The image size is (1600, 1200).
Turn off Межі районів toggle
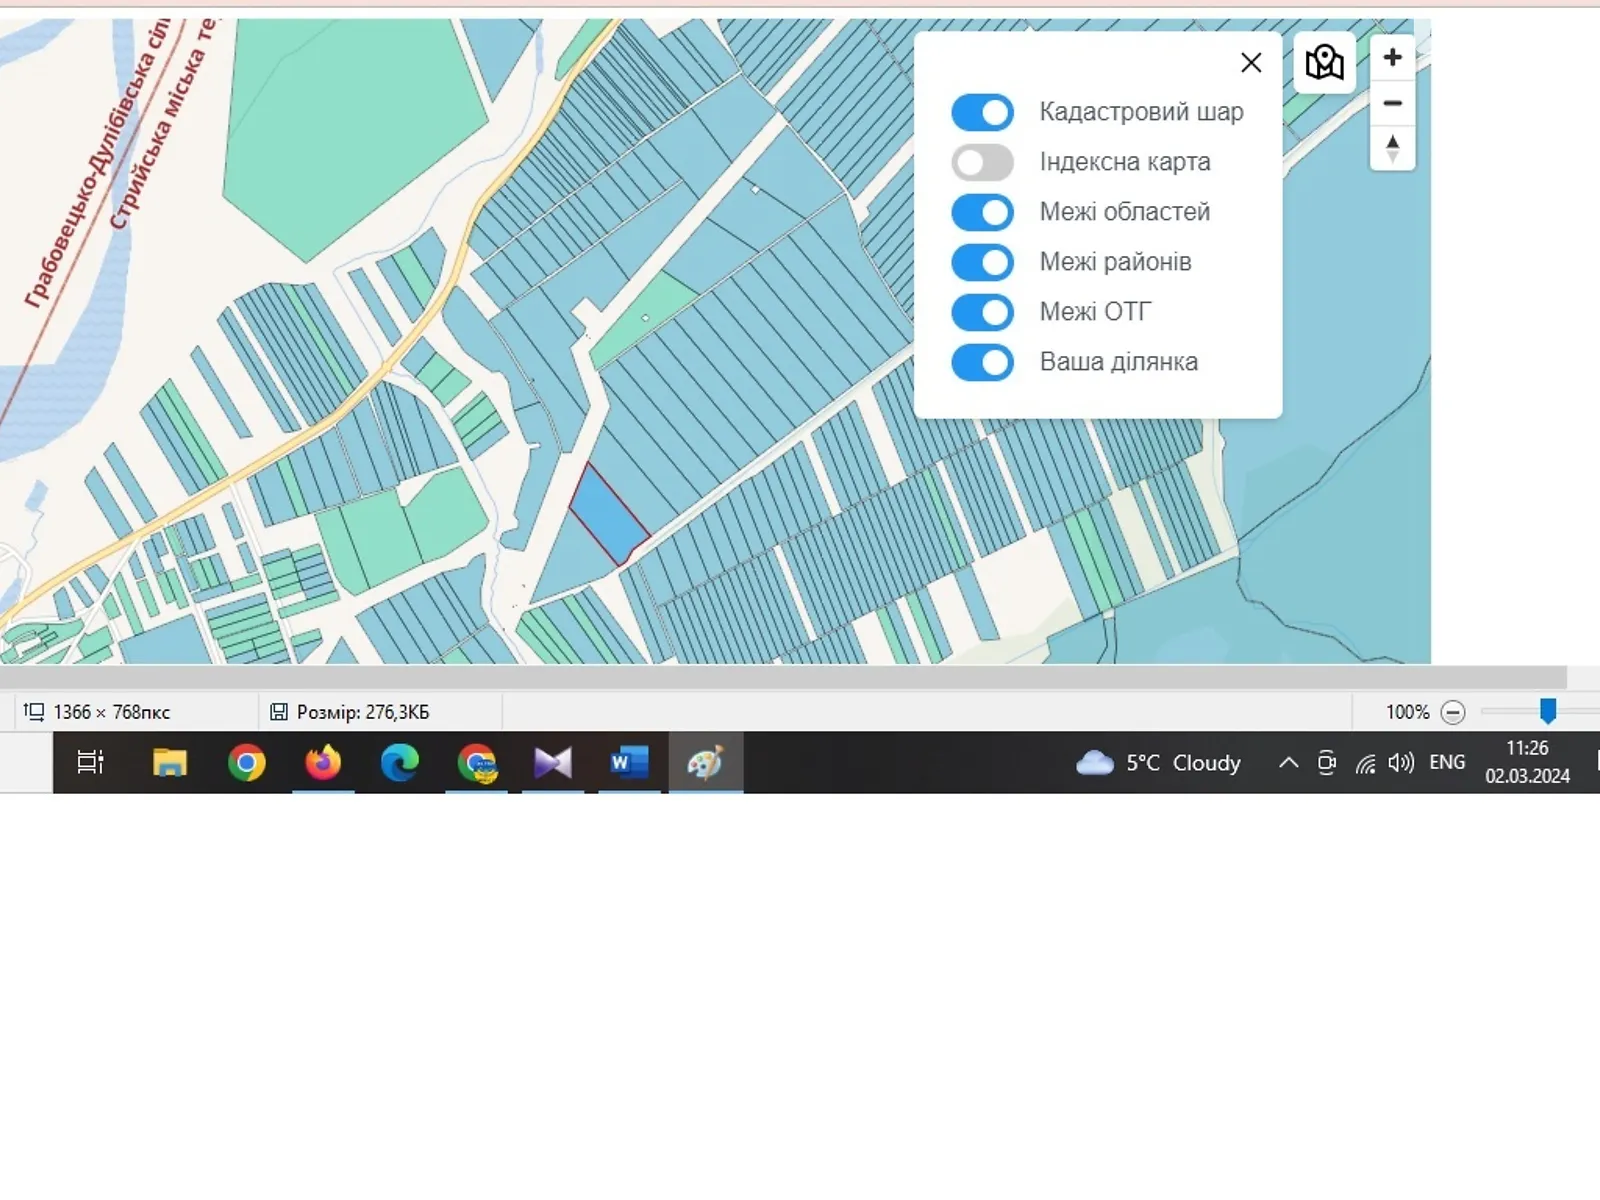(x=982, y=262)
